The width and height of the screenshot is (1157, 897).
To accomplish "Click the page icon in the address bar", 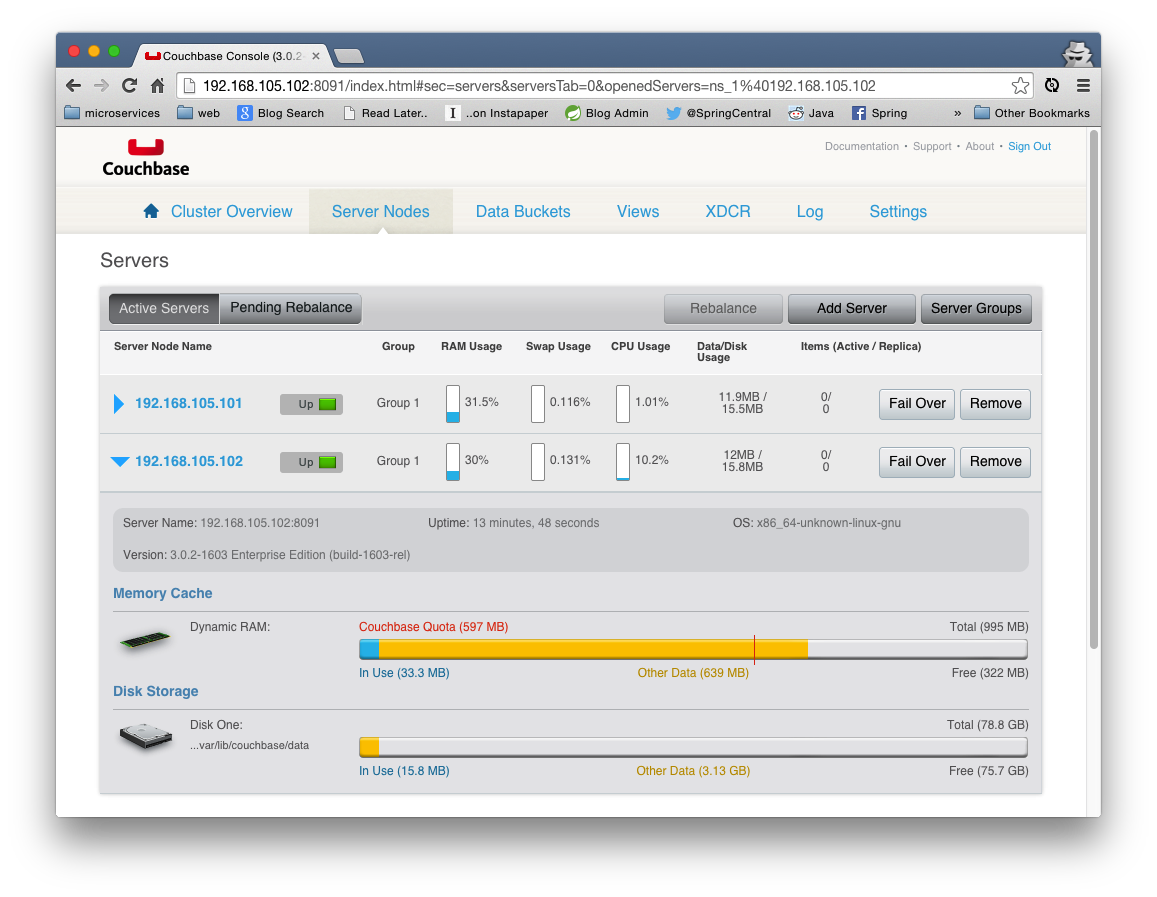I will [x=189, y=86].
